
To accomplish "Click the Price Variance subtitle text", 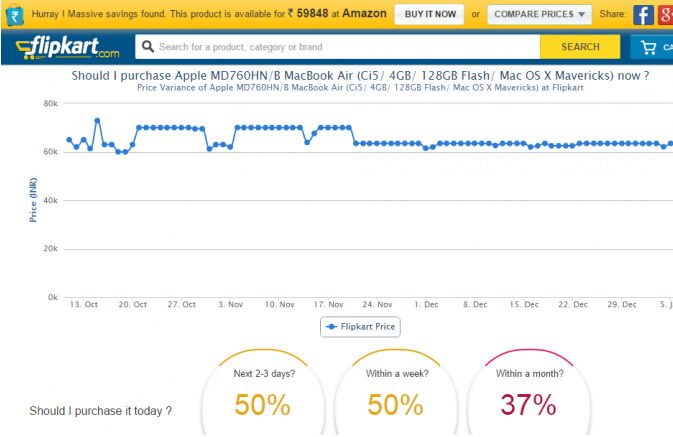I will [360, 88].
